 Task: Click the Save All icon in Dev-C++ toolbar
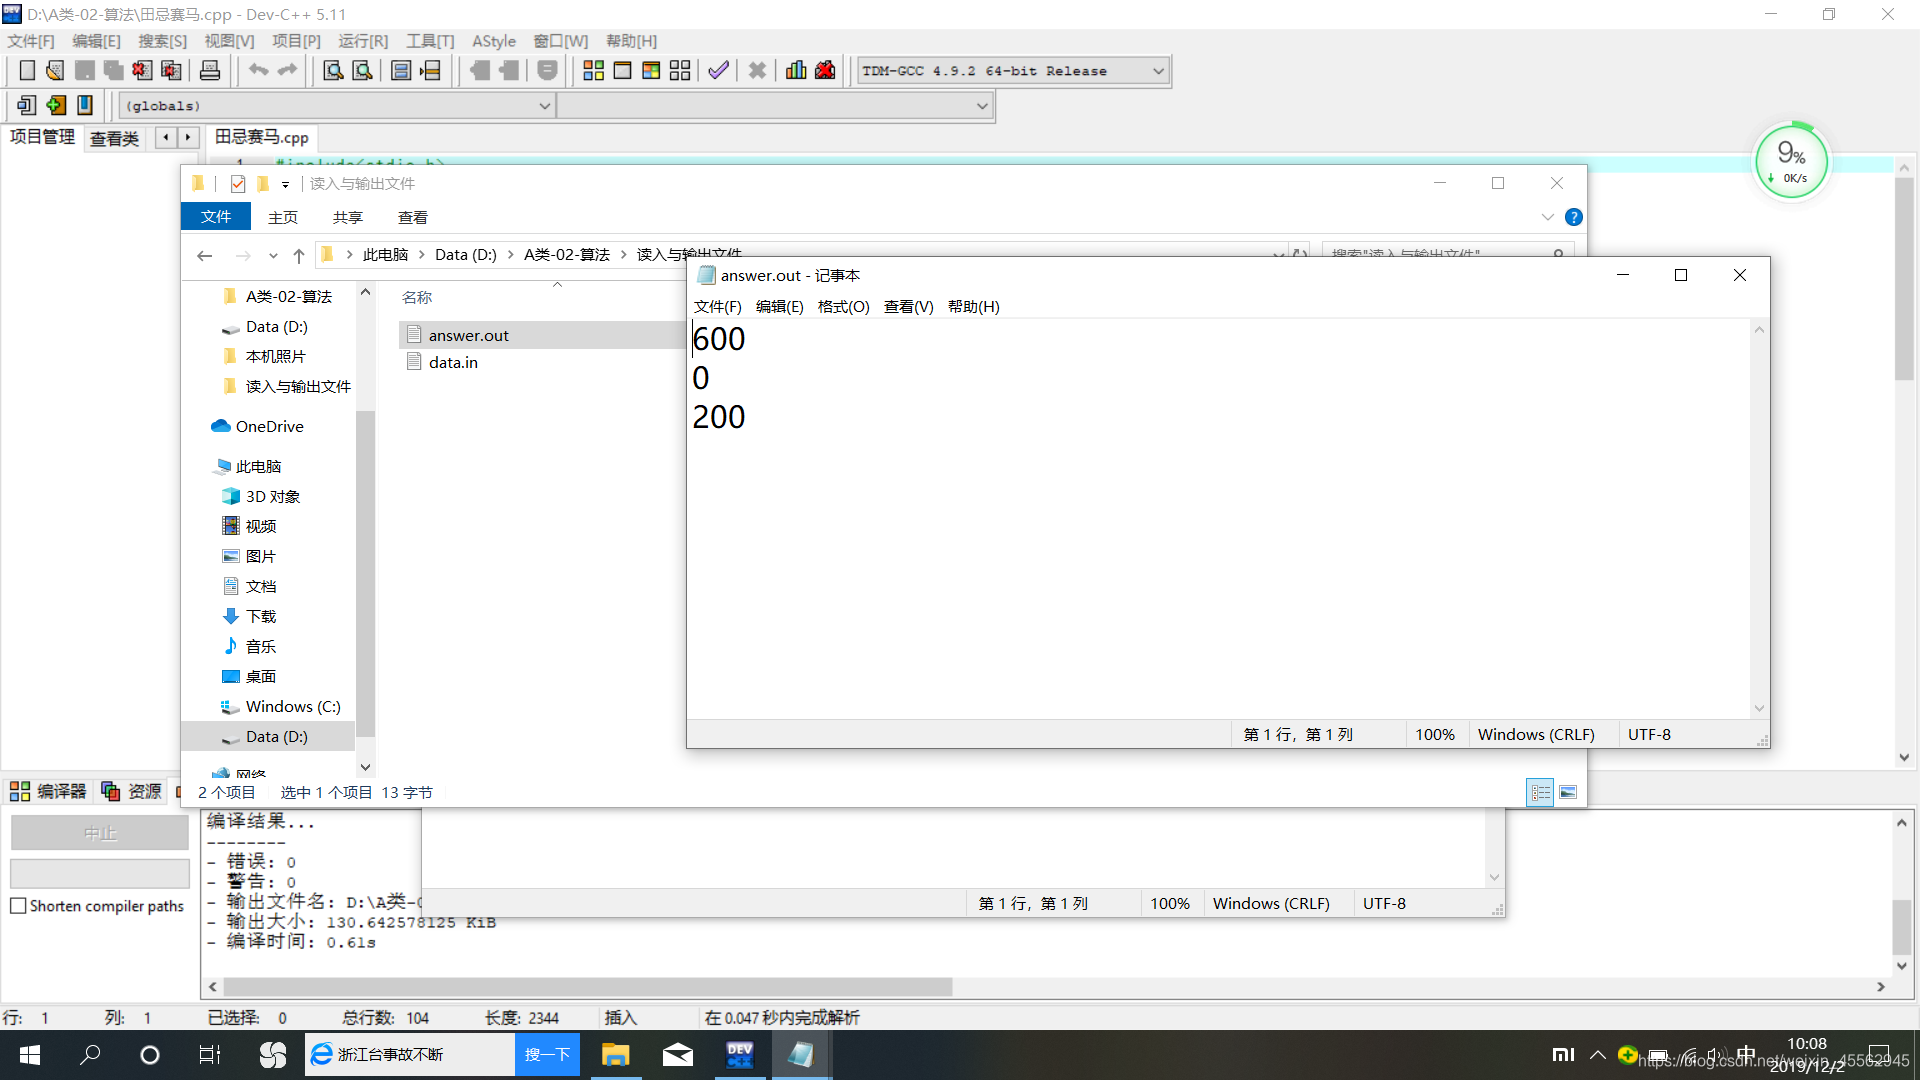coord(113,71)
